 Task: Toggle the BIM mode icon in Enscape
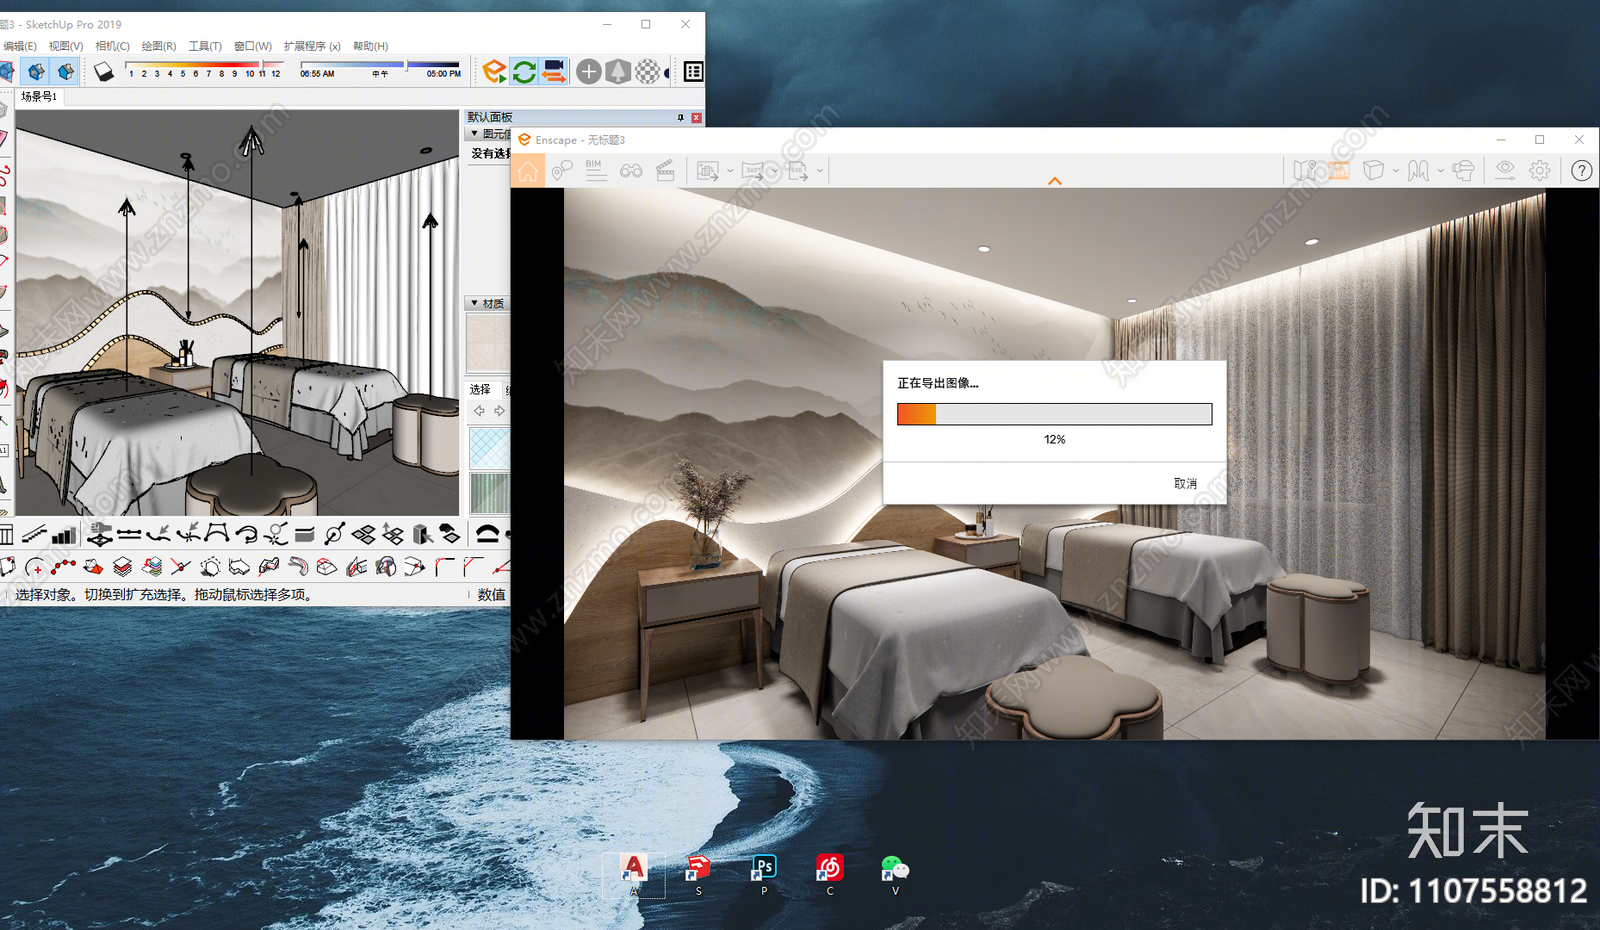596,171
